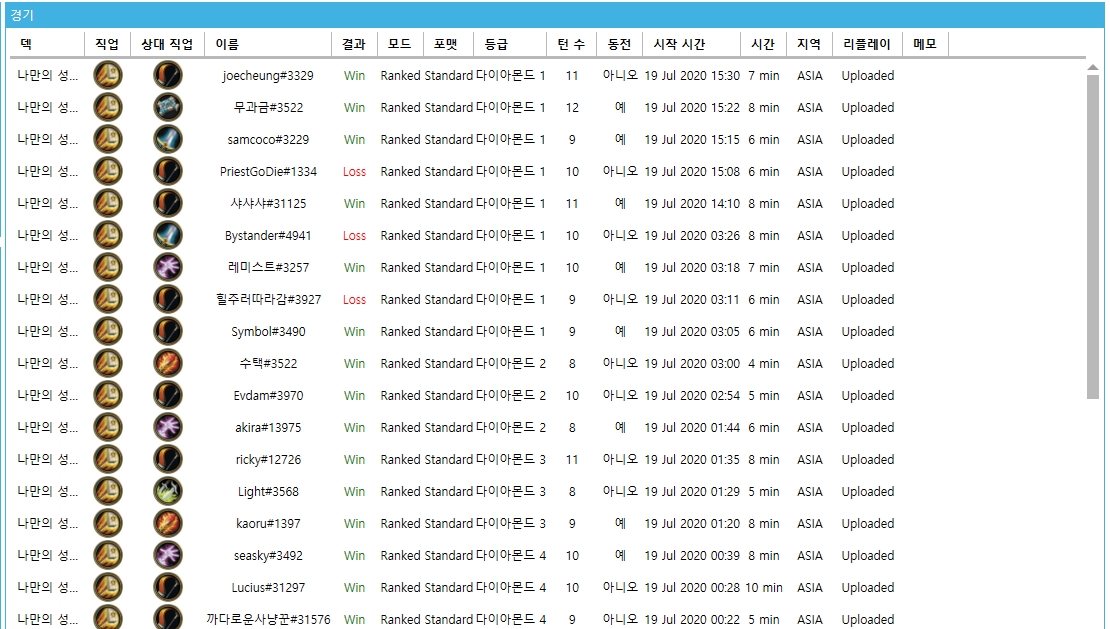1110x629 pixels.
Task: Click ASIA region for seasky#3492
Action: tap(809, 555)
